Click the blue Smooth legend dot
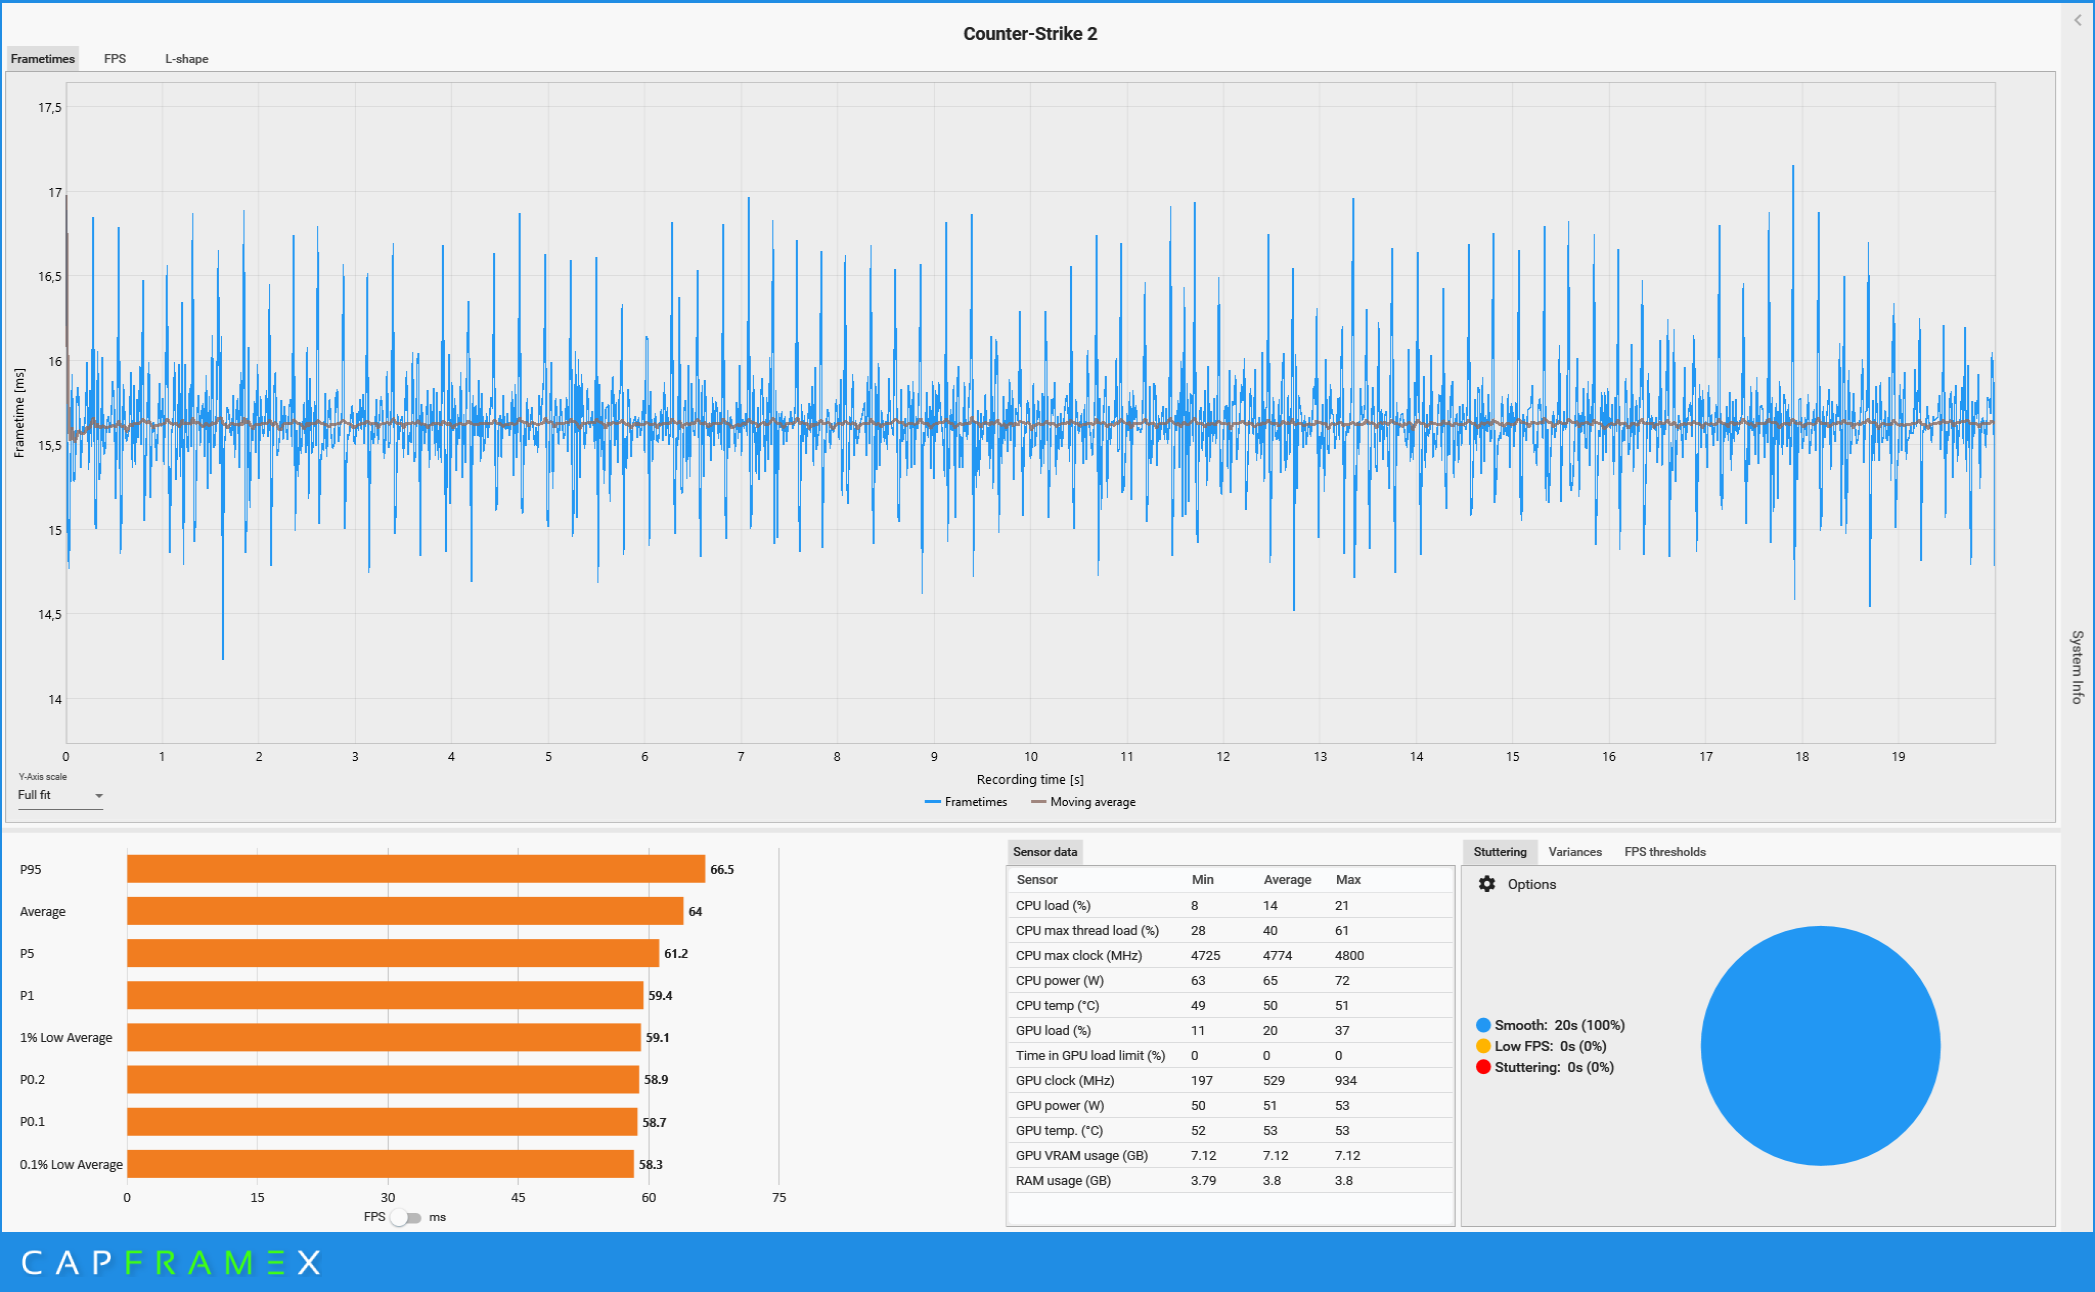 pos(1483,1025)
